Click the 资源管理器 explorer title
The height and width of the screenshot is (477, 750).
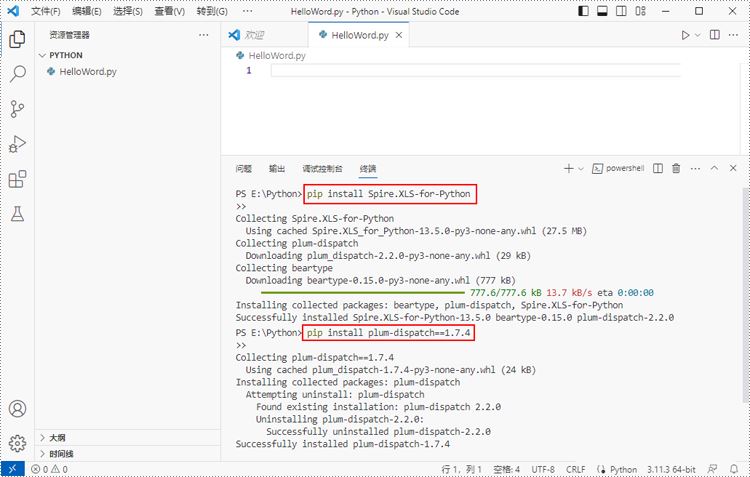[x=69, y=35]
